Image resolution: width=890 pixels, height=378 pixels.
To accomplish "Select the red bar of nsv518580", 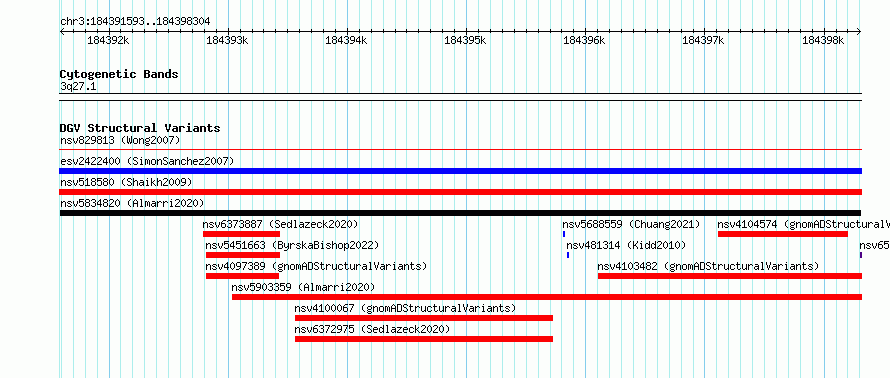I will tap(460, 192).
